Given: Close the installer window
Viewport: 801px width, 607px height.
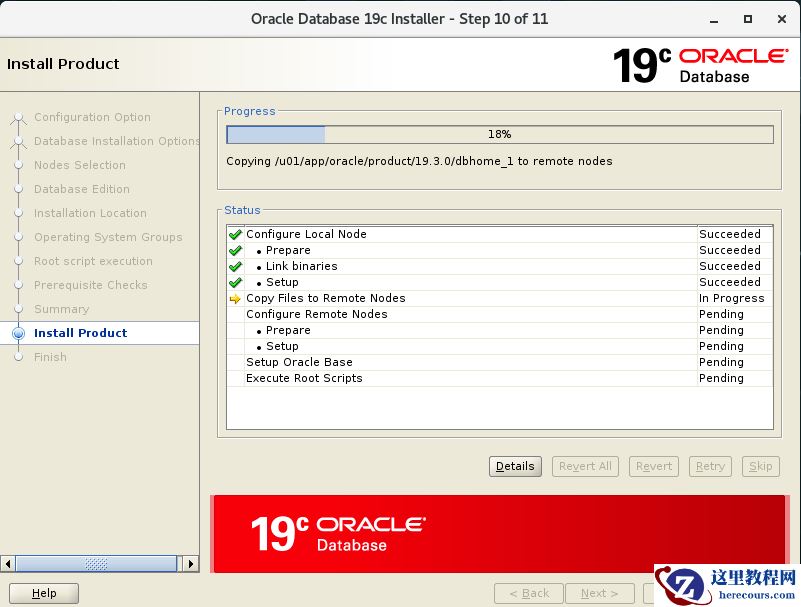Looking at the screenshot, I should pos(782,19).
